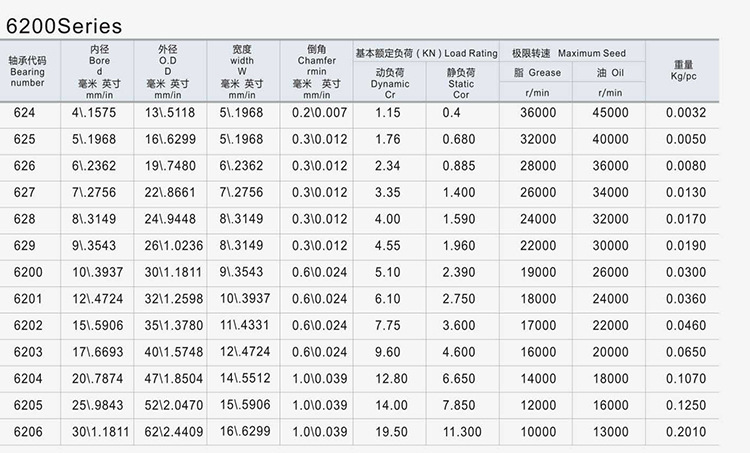This screenshot has height=453, width=750.
Task: Select the Static Cor sub-header
Action: pyautogui.click(x=459, y=79)
